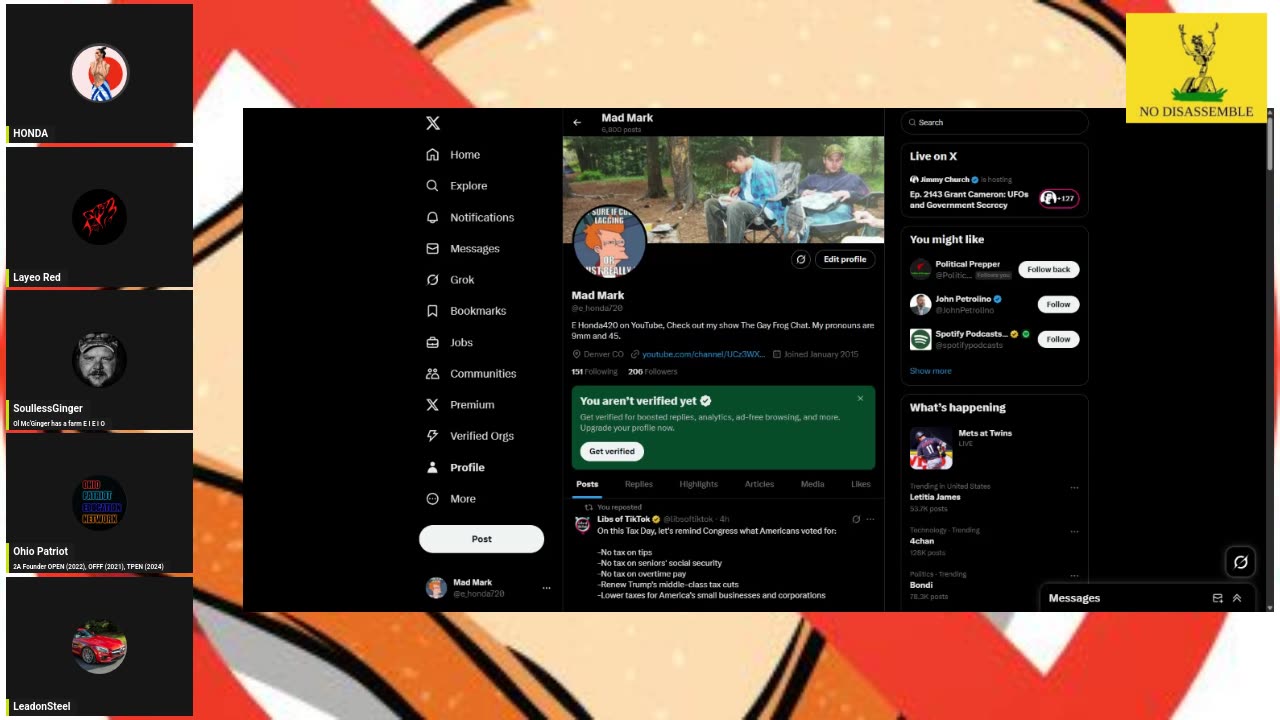The height and width of the screenshot is (720, 1280).
Task: Click the Grok icon beside Edit profile
Action: (x=800, y=259)
